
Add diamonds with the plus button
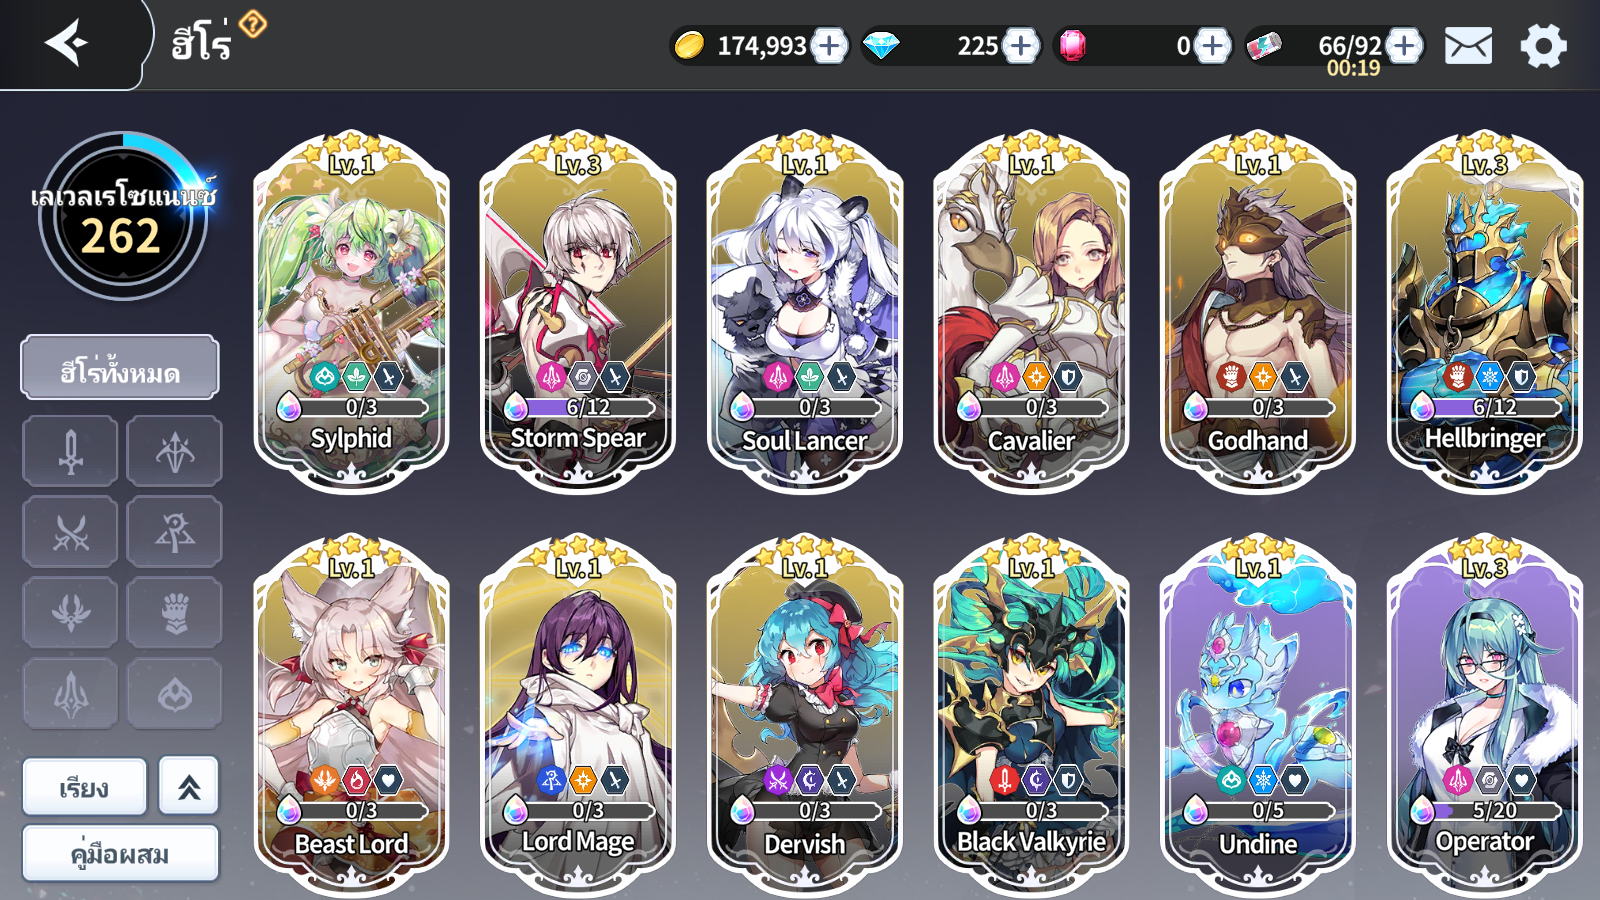(1021, 46)
